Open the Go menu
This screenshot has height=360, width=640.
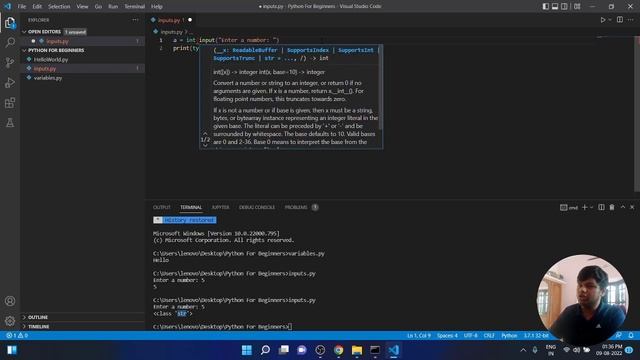coord(98,7)
